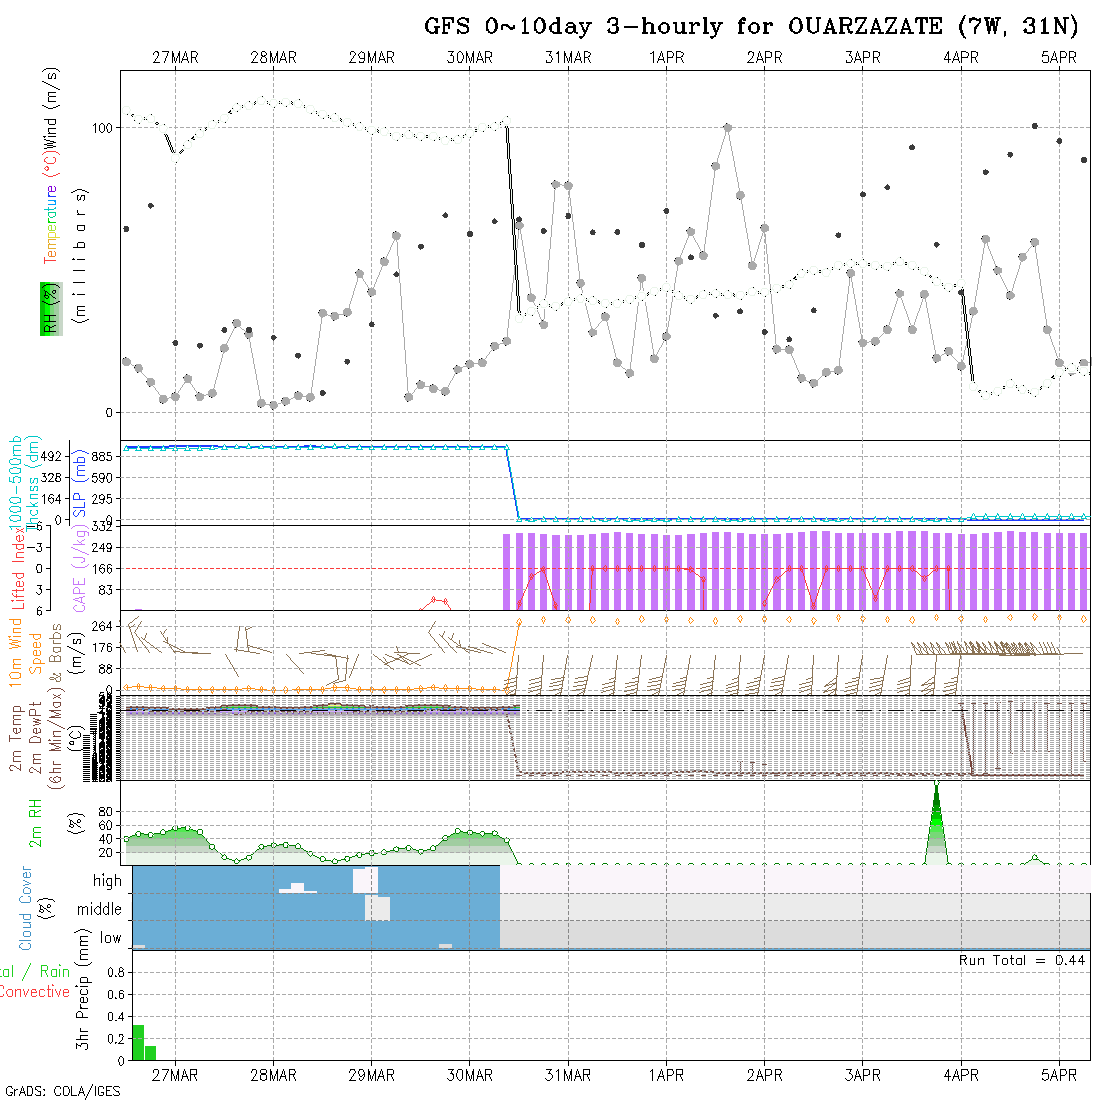1100x1100 pixels.
Task: Click the red Convective legend label
Action: point(35,992)
